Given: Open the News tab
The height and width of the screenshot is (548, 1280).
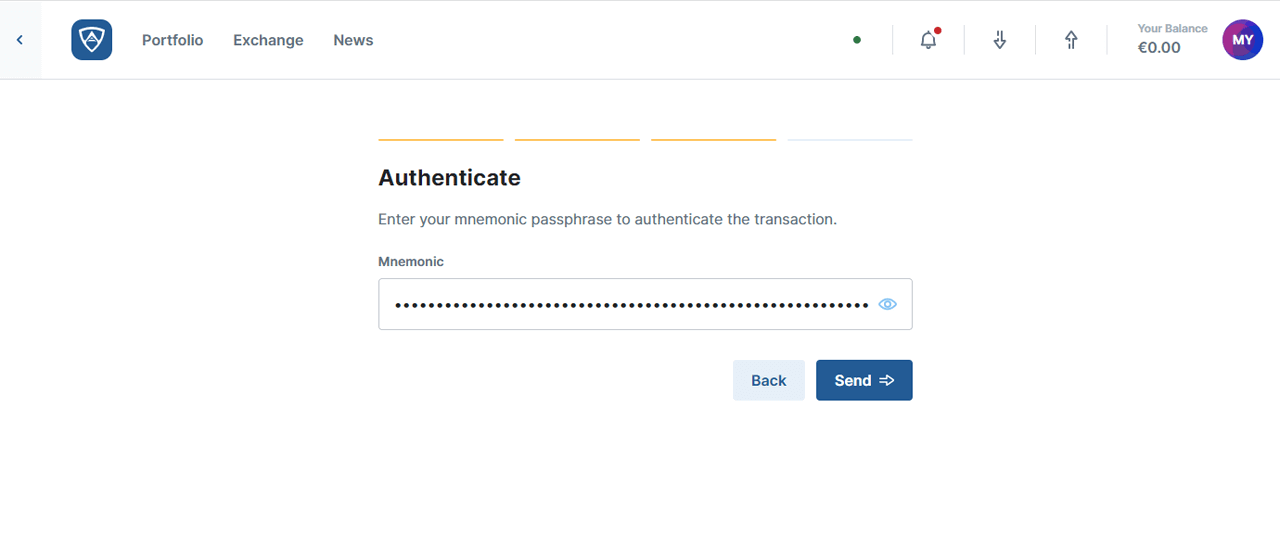Looking at the screenshot, I should point(353,40).
